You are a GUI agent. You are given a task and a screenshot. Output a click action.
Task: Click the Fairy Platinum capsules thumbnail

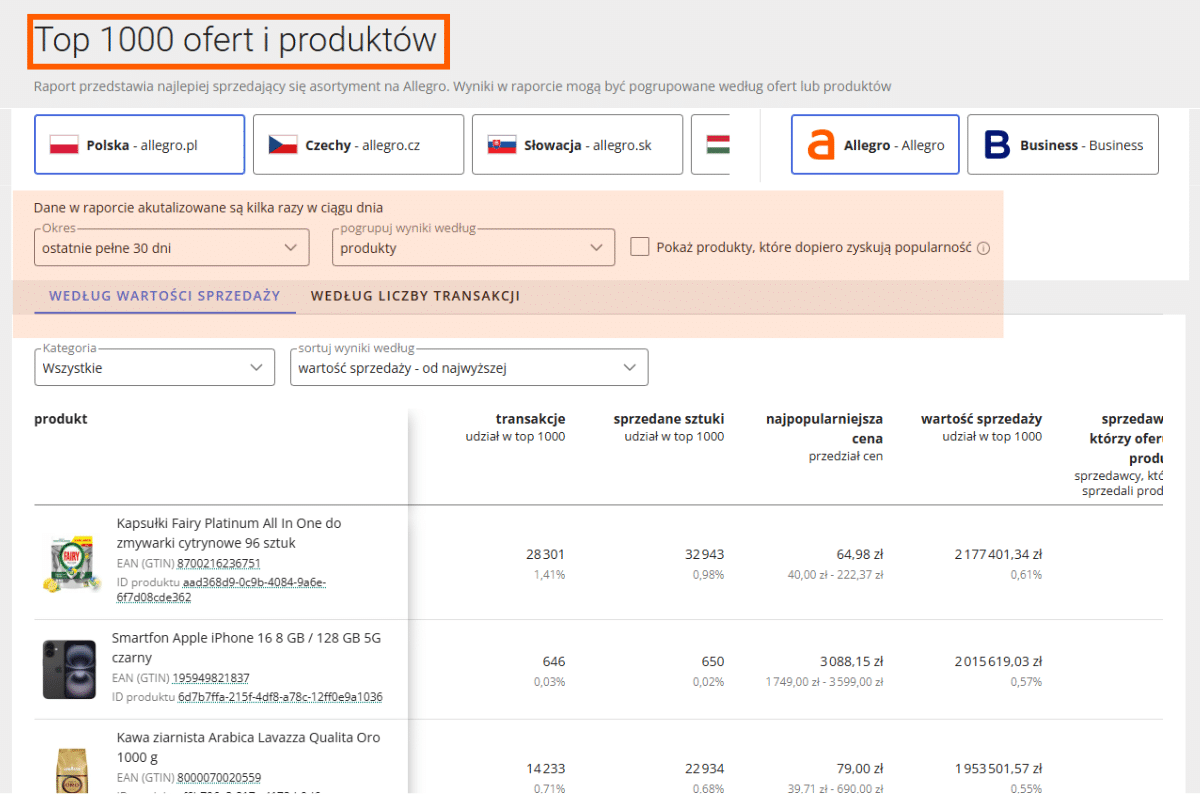point(73,563)
